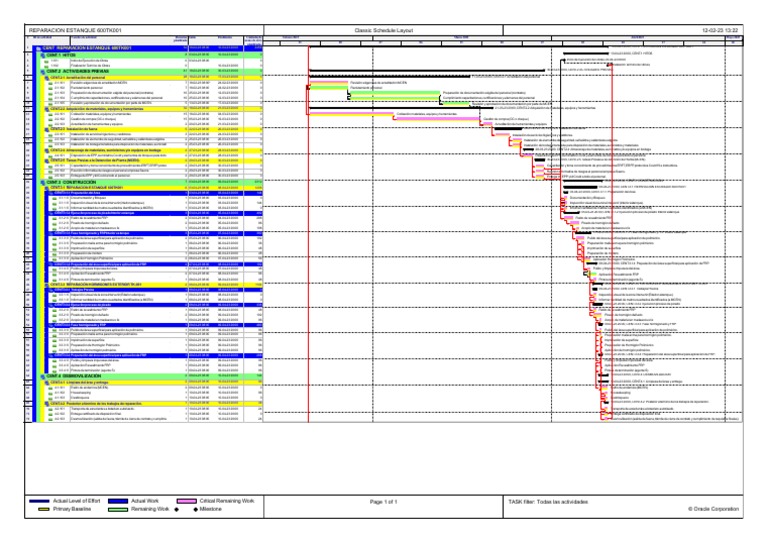Collapse the HITOS WBS group
Viewport: 768px width, 543px height.
[43, 55]
